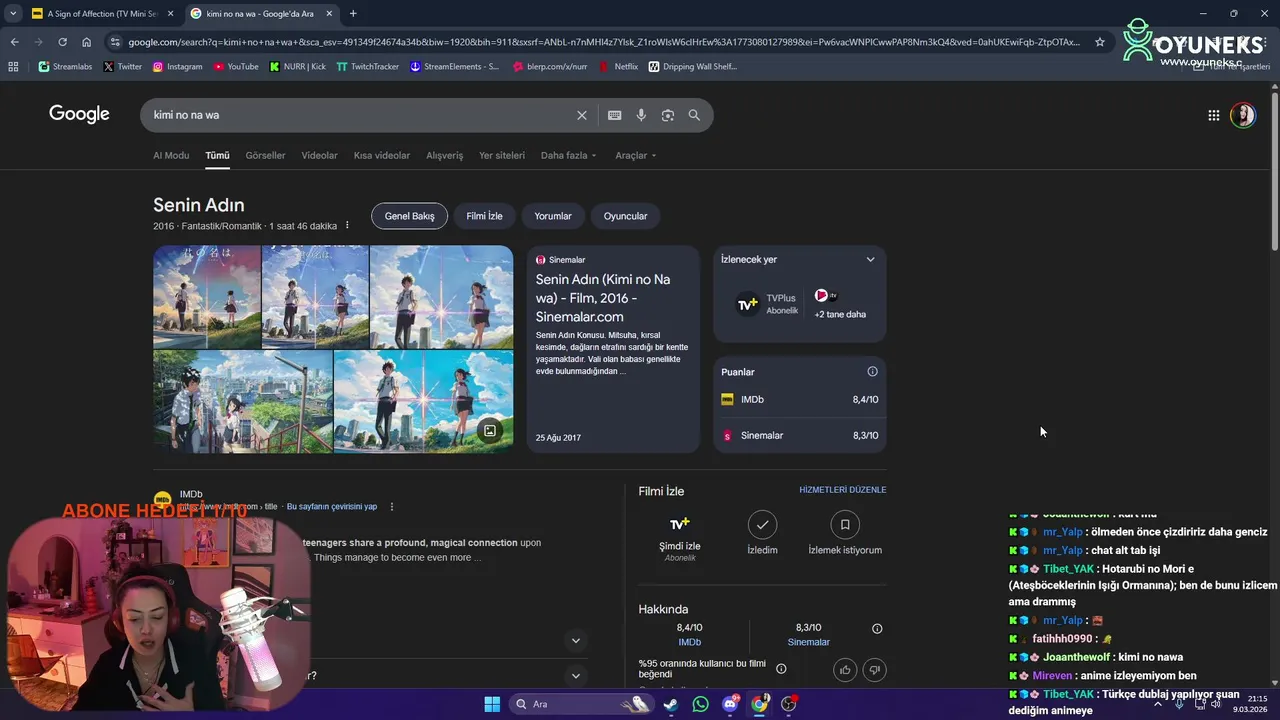Image resolution: width=1280 pixels, height=720 pixels.
Task: Expand the first related question chevron
Action: pyautogui.click(x=575, y=640)
